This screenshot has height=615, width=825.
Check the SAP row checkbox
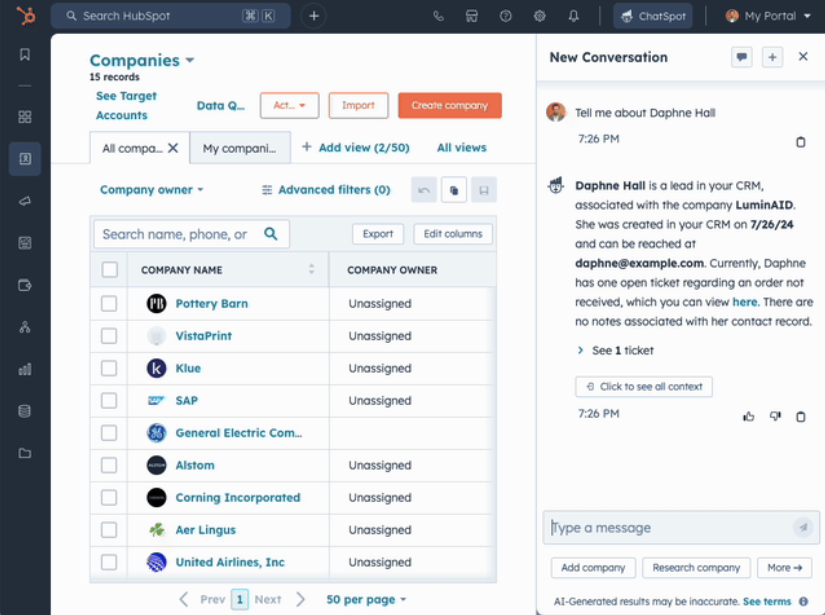coord(109,400)
